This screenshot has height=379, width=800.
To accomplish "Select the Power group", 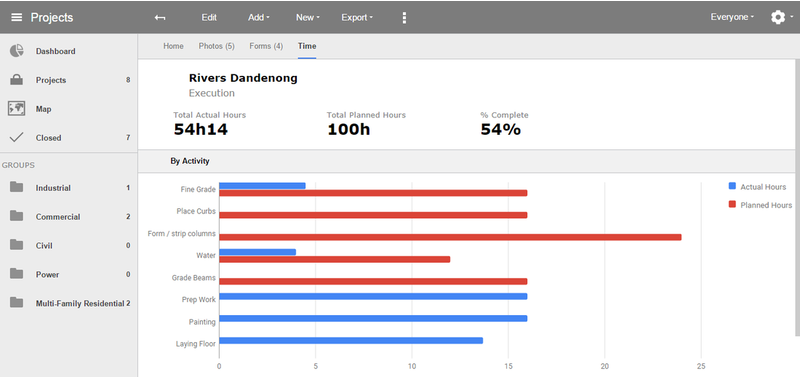I will coord(47,274).
